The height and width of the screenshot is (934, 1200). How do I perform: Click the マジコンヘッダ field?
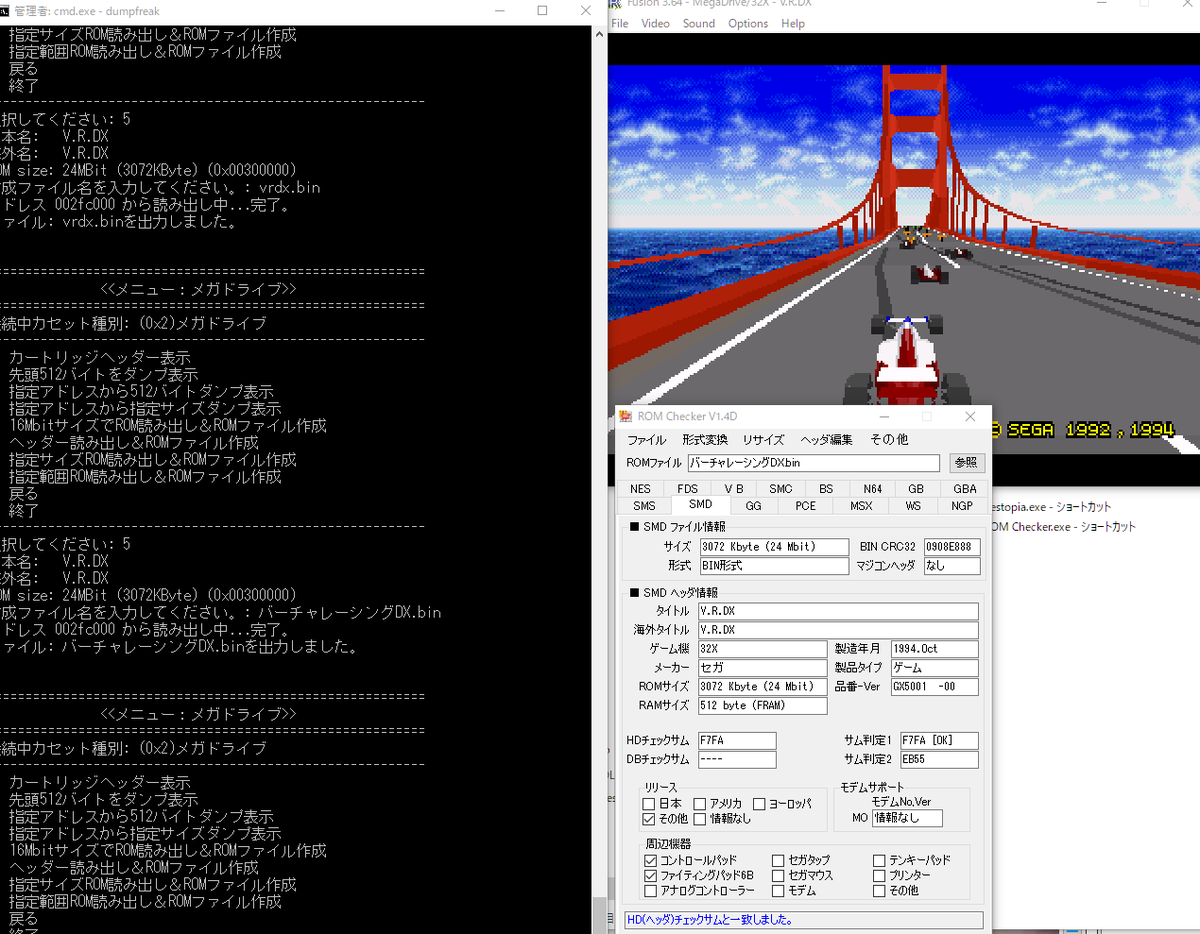[951, 566]
